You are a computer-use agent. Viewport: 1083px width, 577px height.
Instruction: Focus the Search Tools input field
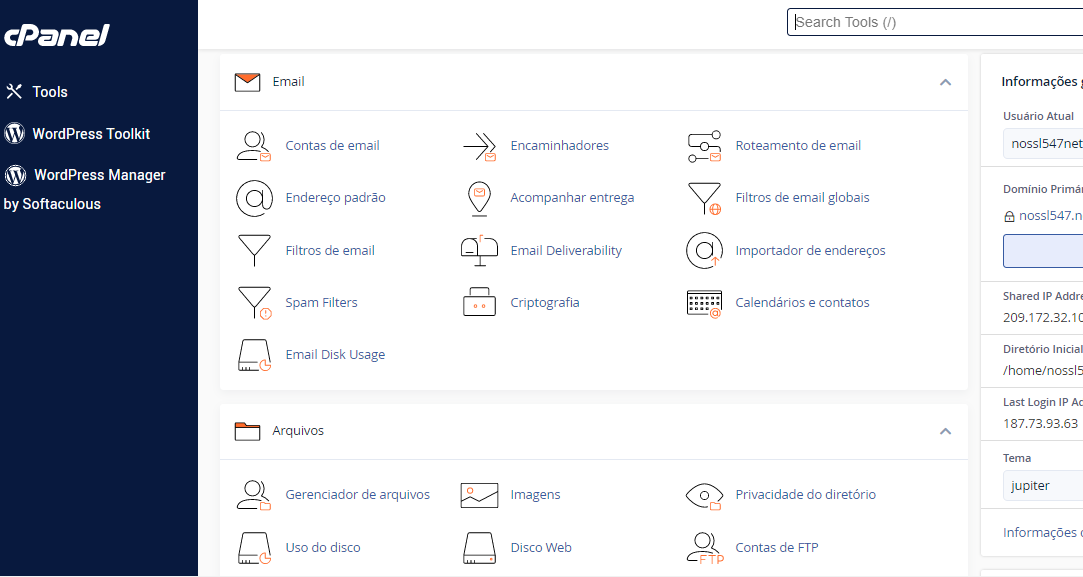(935, 22)
